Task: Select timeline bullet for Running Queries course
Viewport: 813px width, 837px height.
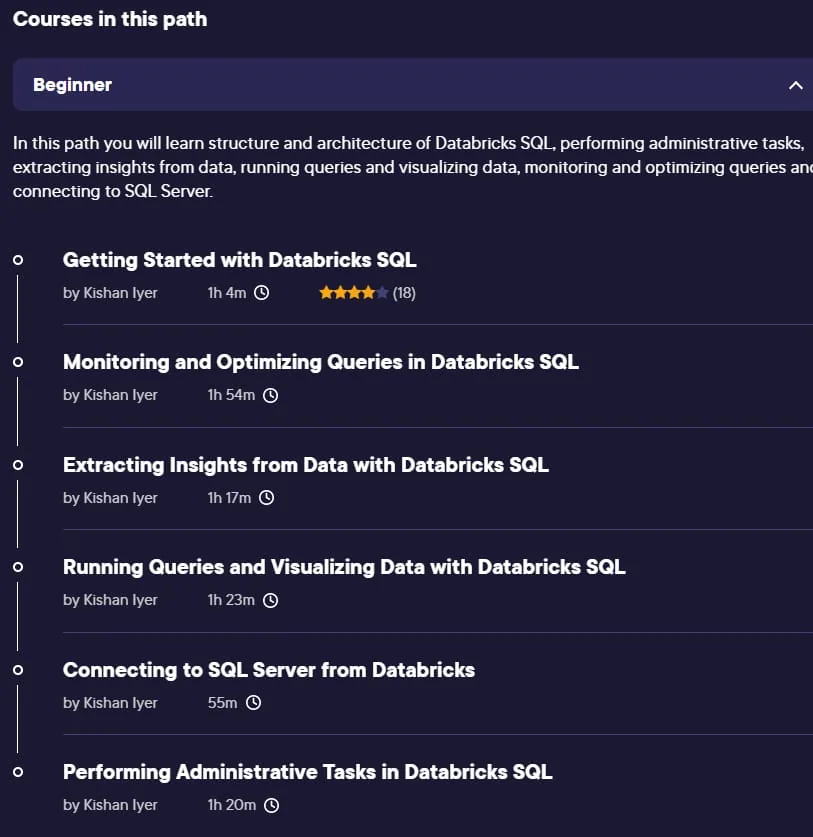Action: coord(18,567)
